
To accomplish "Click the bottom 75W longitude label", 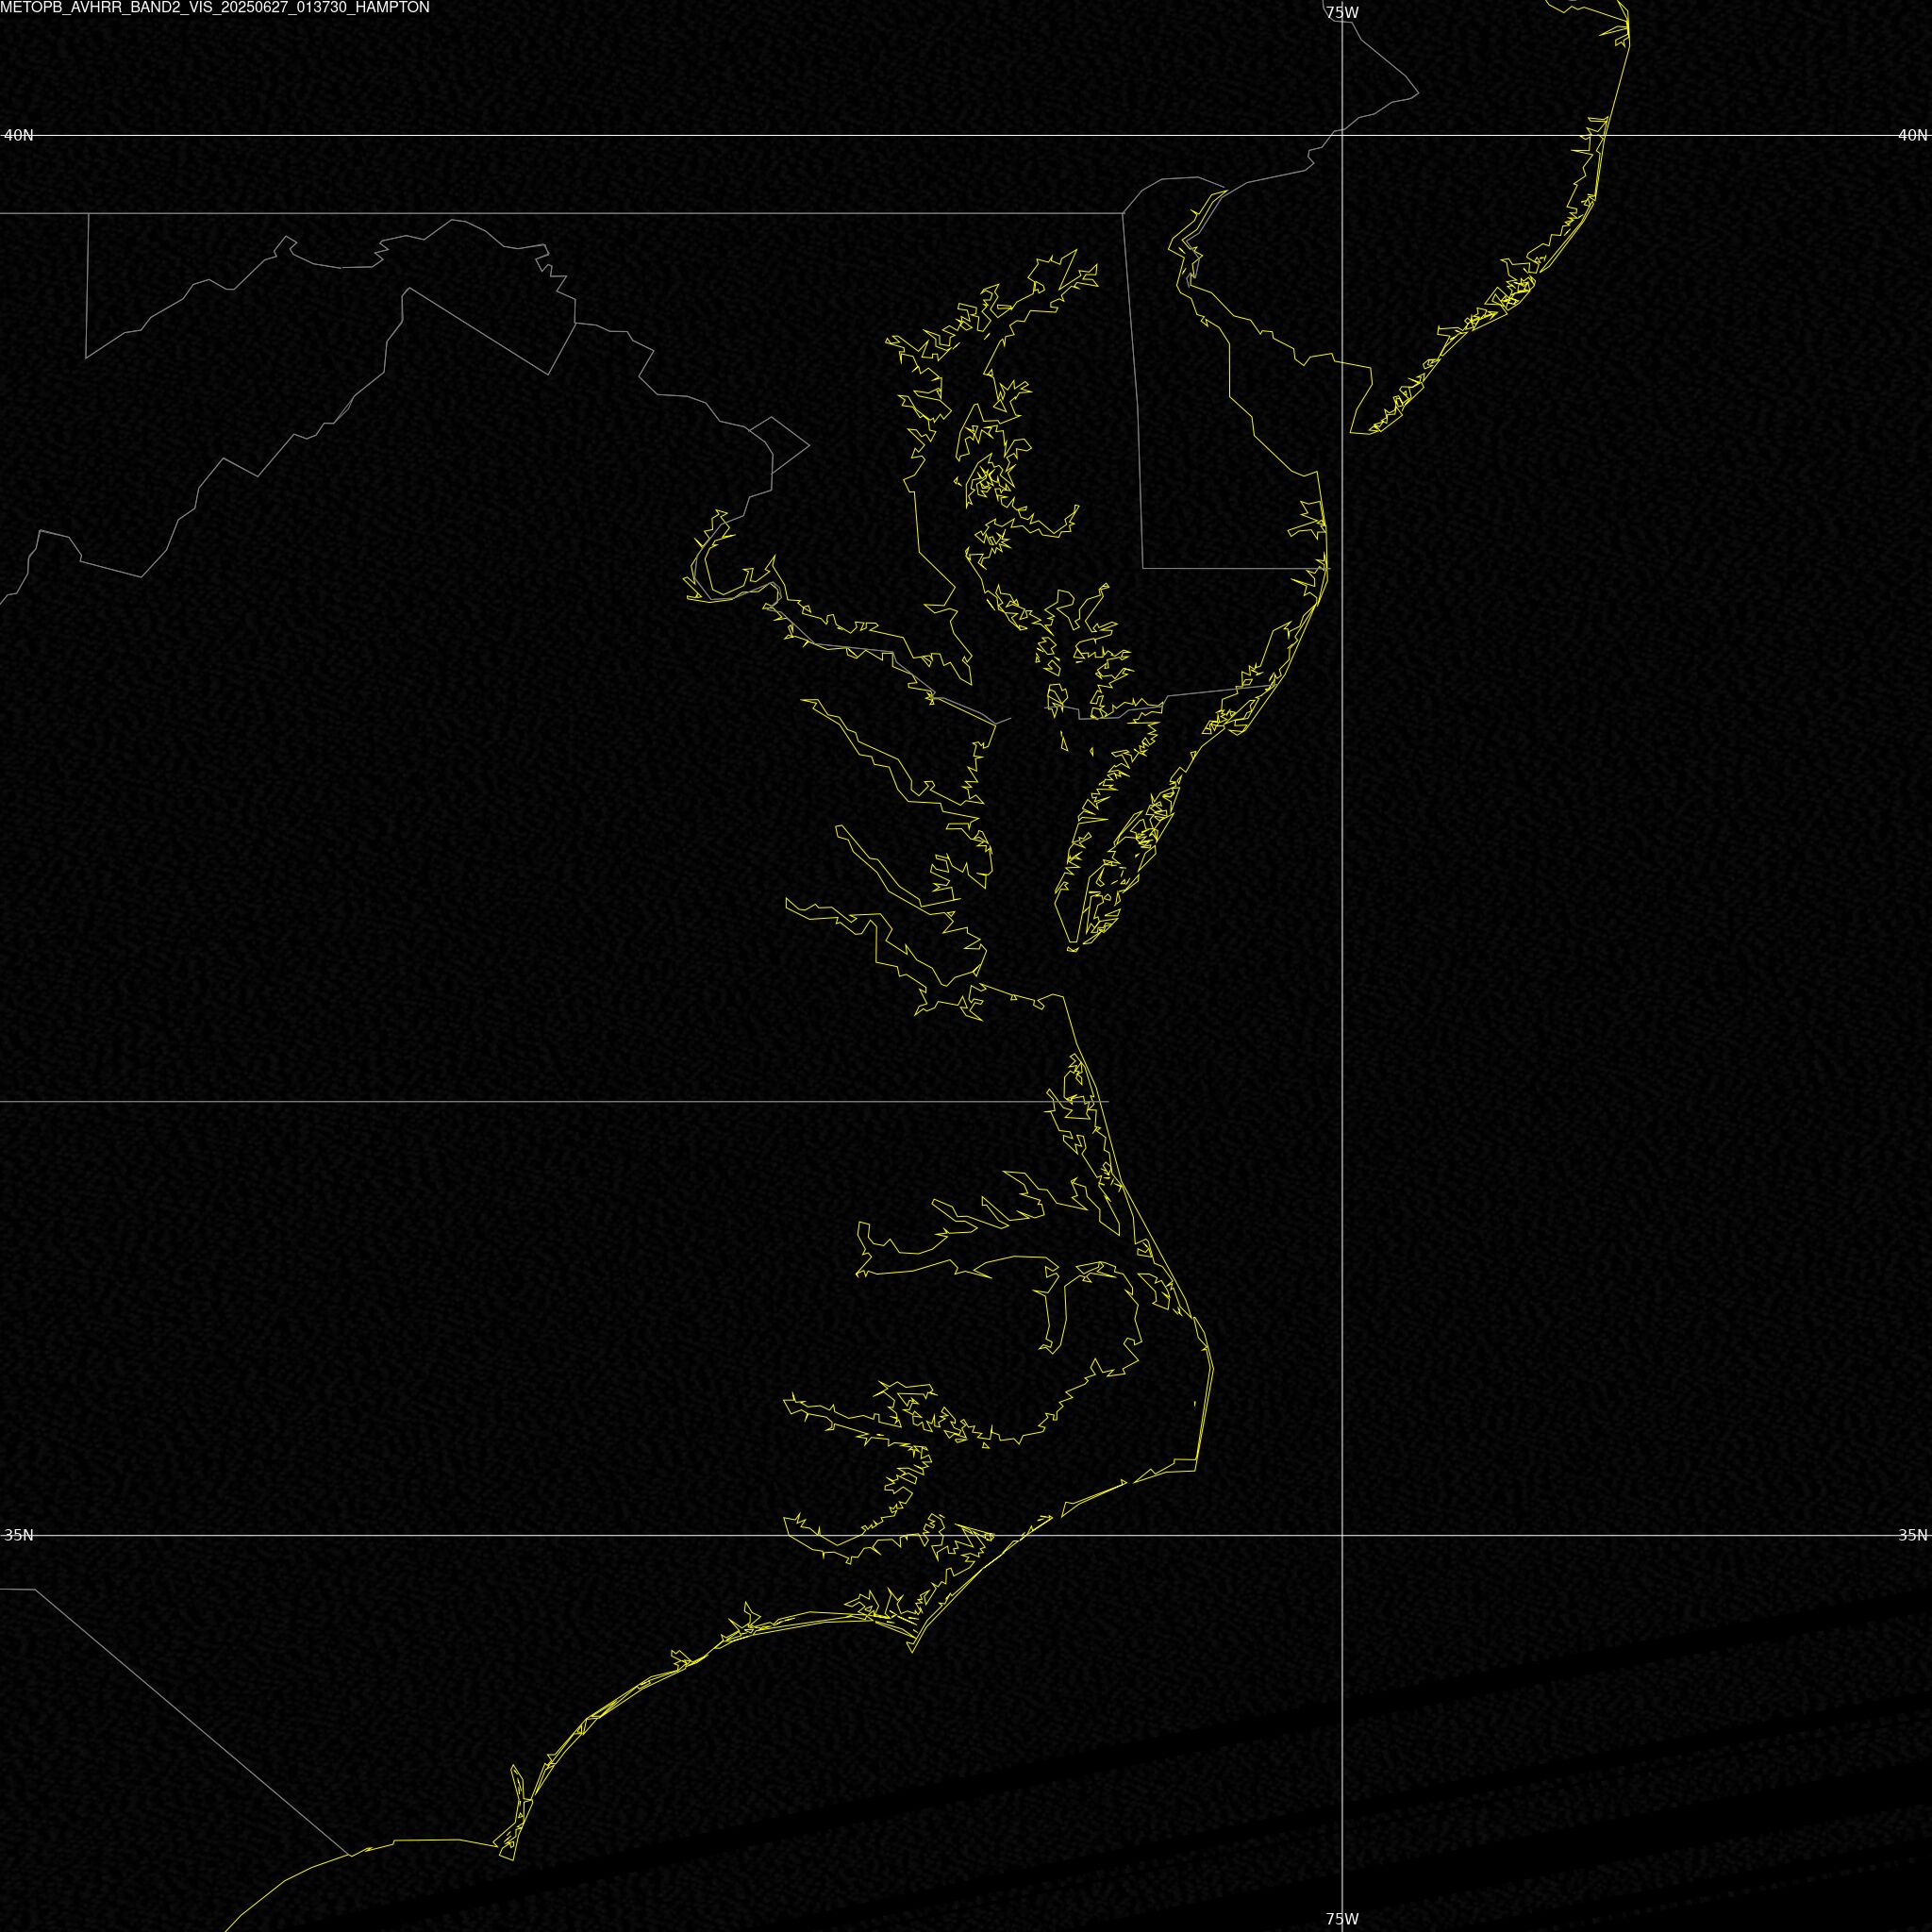I will pos(1342,1919).
